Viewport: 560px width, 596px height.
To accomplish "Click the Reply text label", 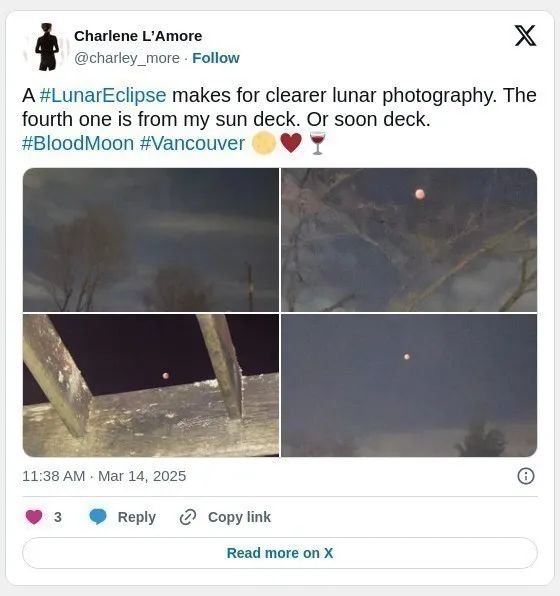I will (x=136, y=517).
